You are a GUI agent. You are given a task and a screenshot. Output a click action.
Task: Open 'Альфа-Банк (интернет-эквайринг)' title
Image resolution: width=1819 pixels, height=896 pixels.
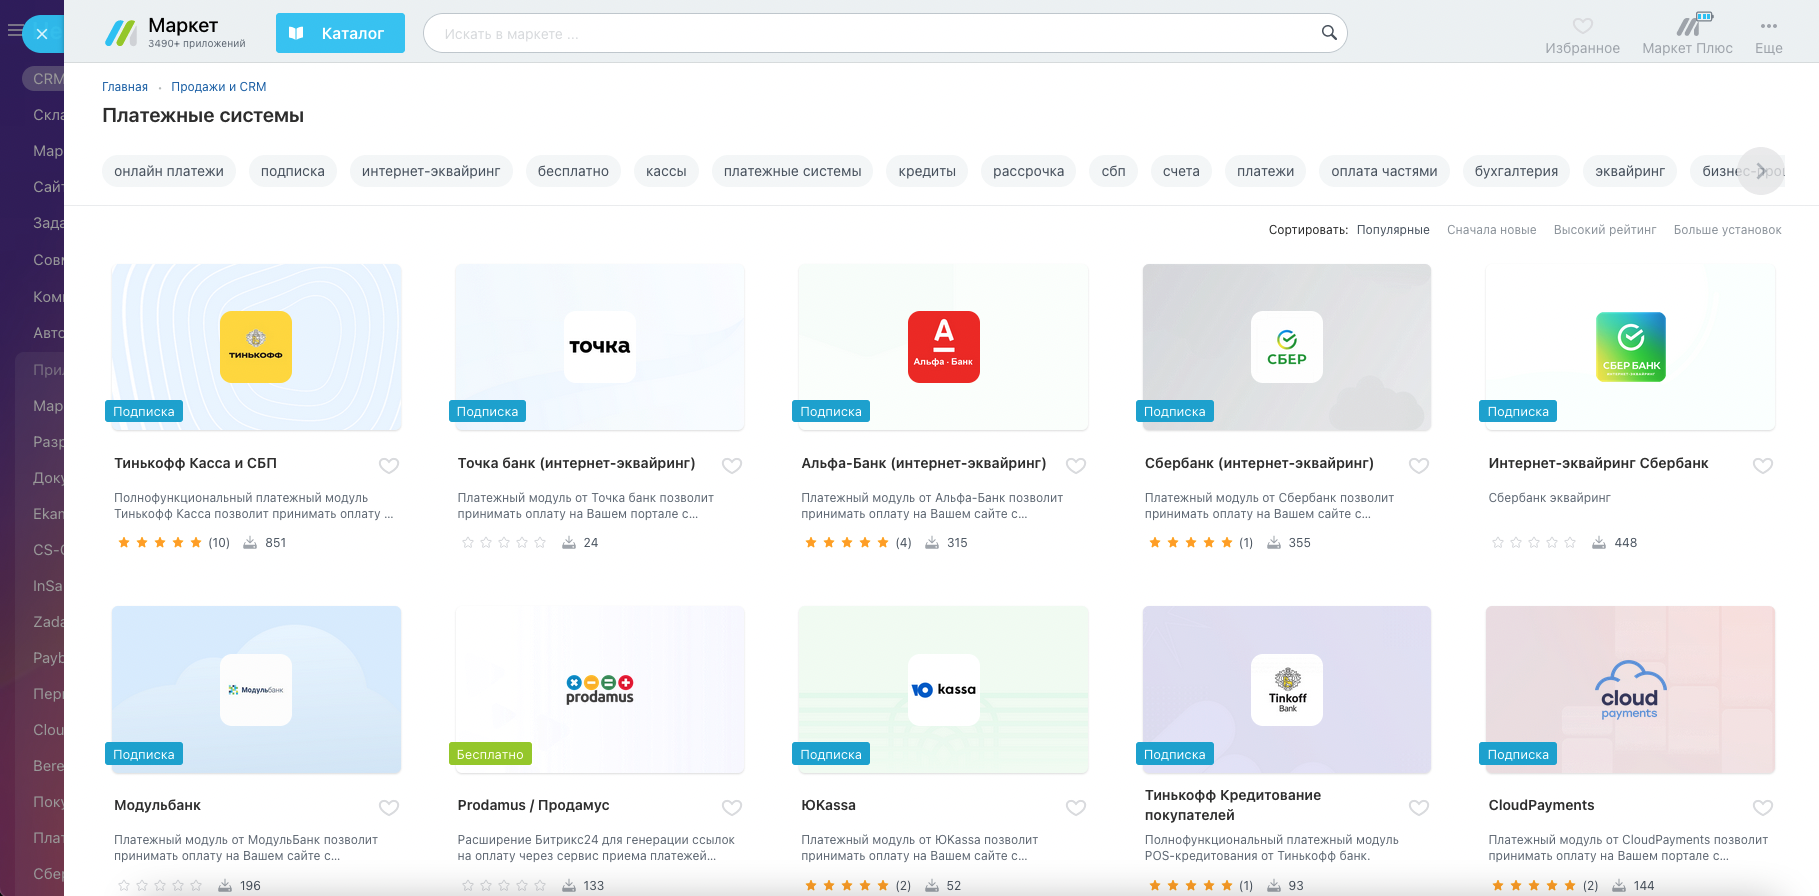pyautogui.click(x=924, y=463)
